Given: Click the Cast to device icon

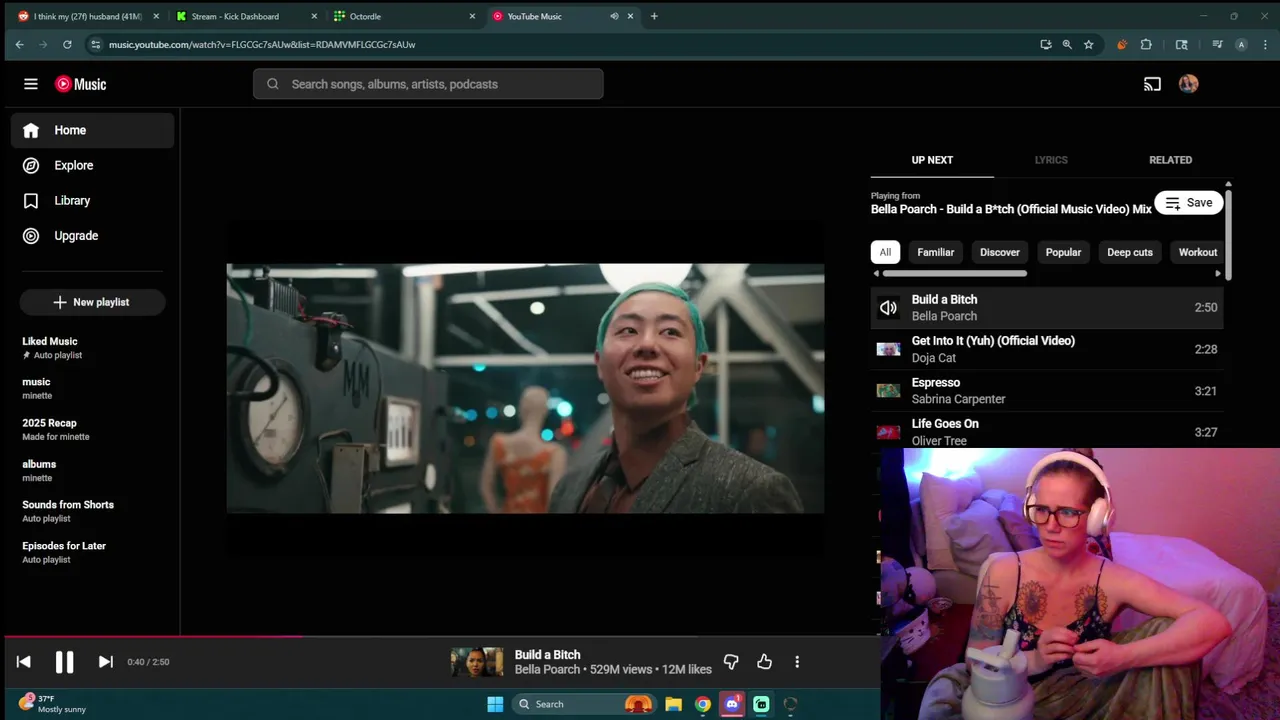Looking at the screenshot, I should pyautogui.click(x=1152, y=84).
